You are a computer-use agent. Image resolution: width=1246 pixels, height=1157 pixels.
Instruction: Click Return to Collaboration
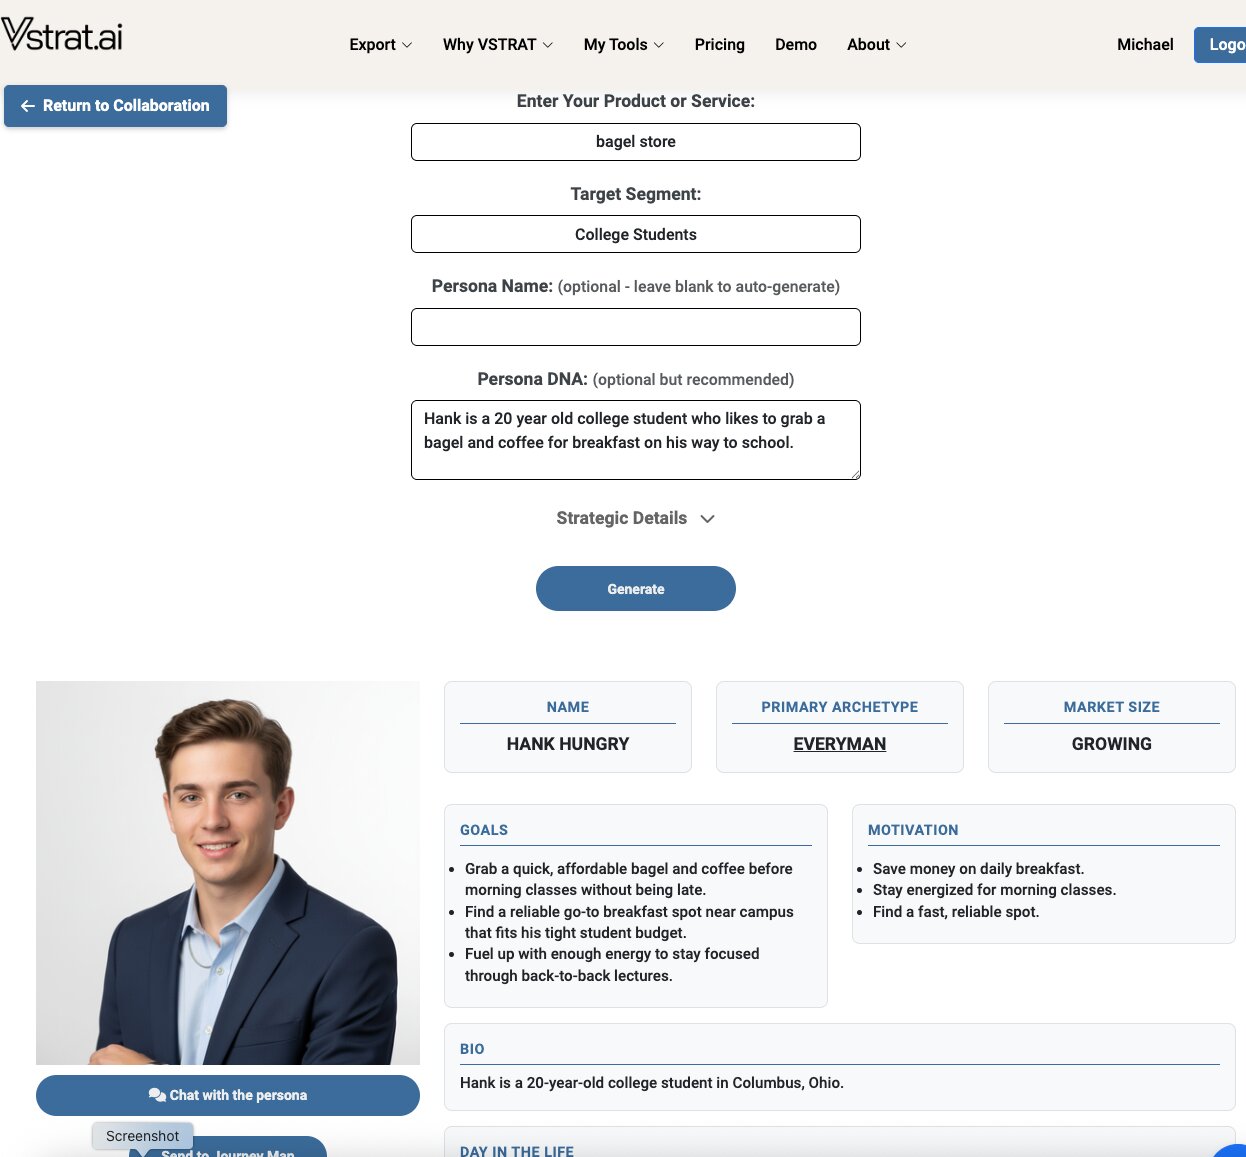[115, 105]
